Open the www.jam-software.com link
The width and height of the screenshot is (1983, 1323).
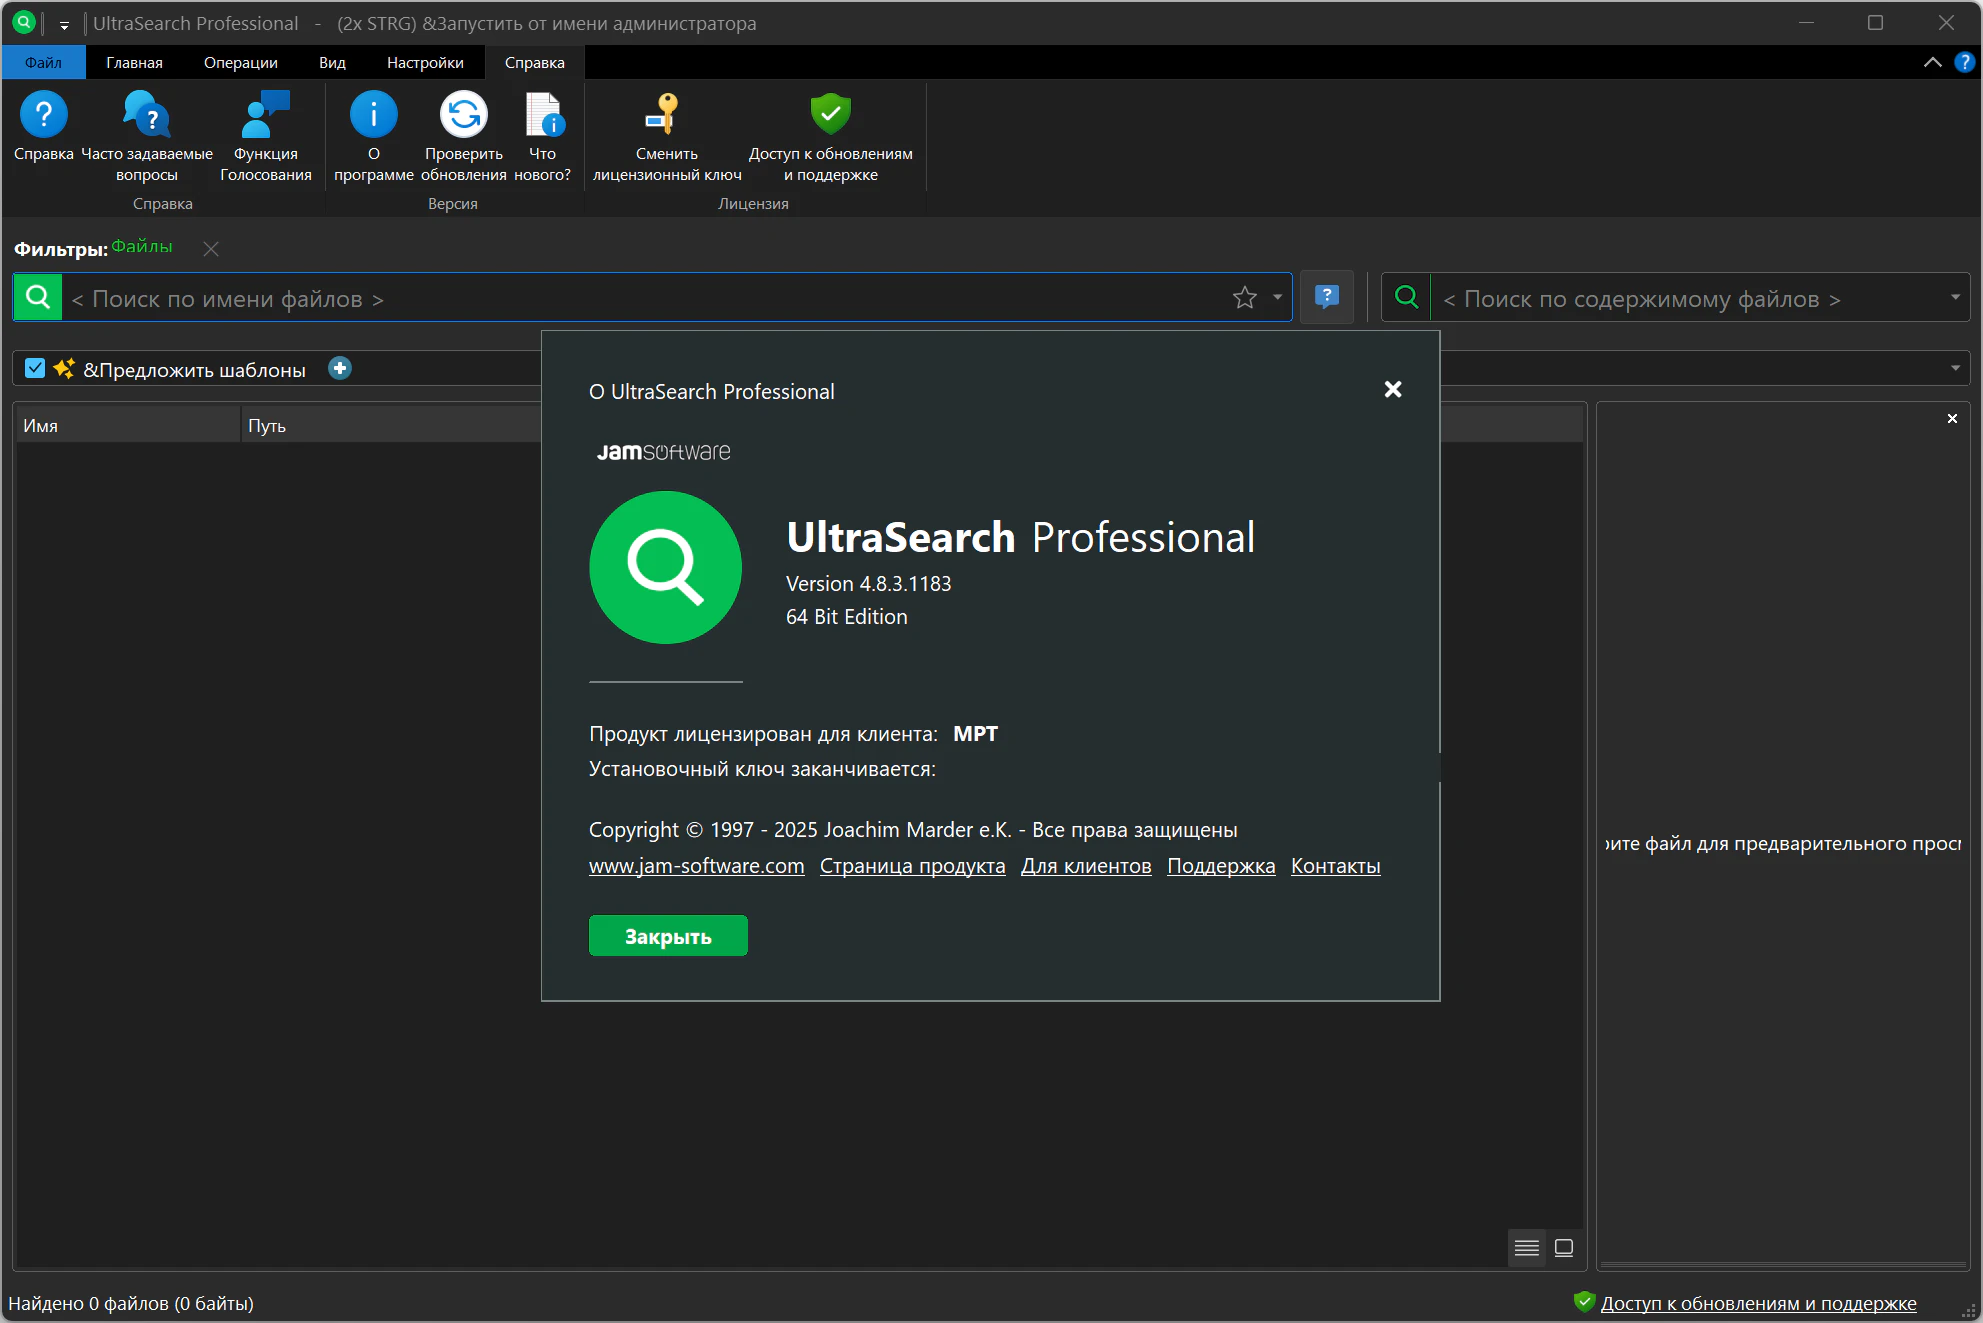(696, 866)
